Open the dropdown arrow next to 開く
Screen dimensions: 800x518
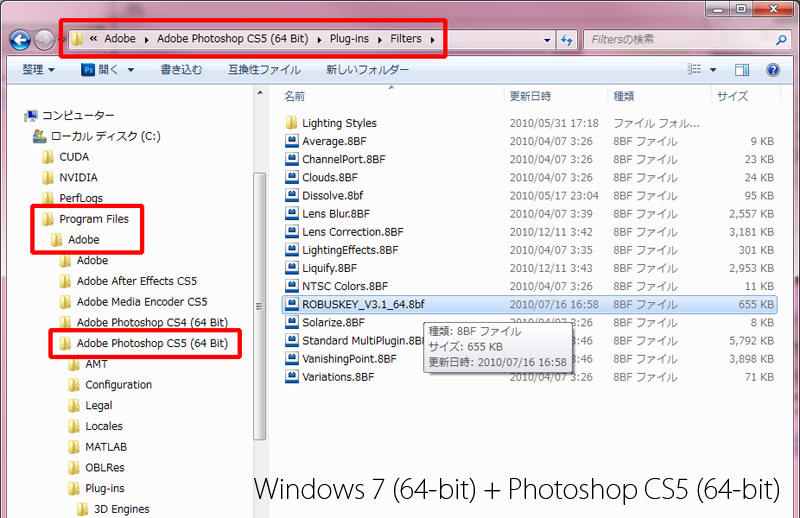click(131, 70)
